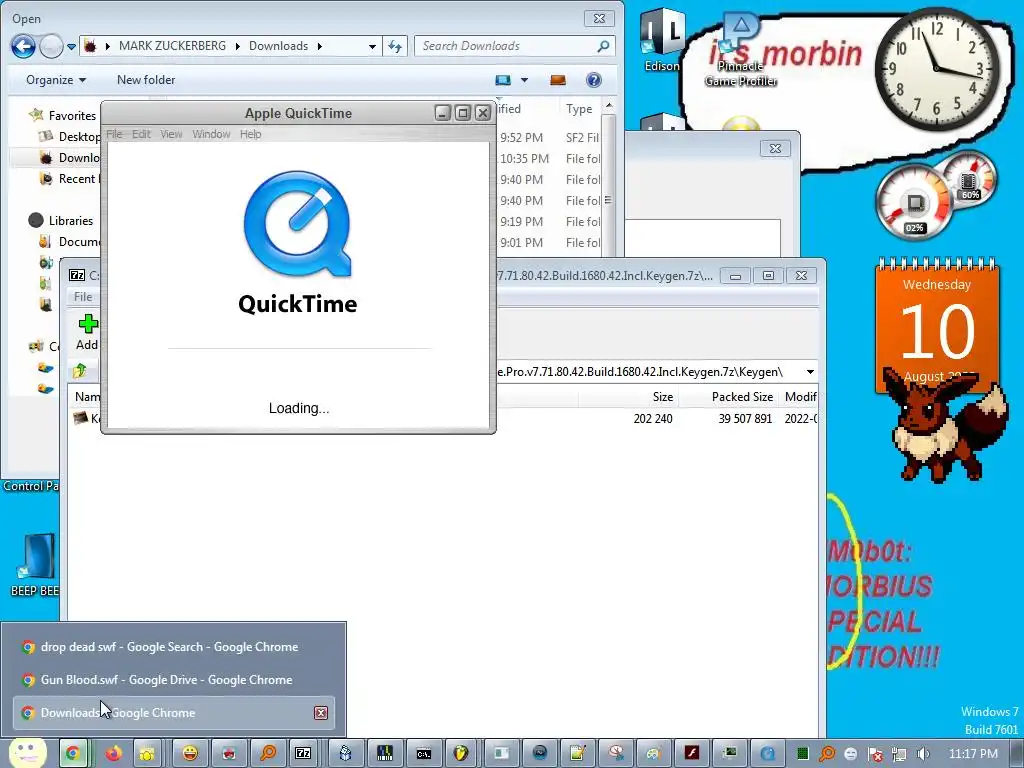
Task: Open the Command Prompt taskbar icon
Action: tap(423, 753)
